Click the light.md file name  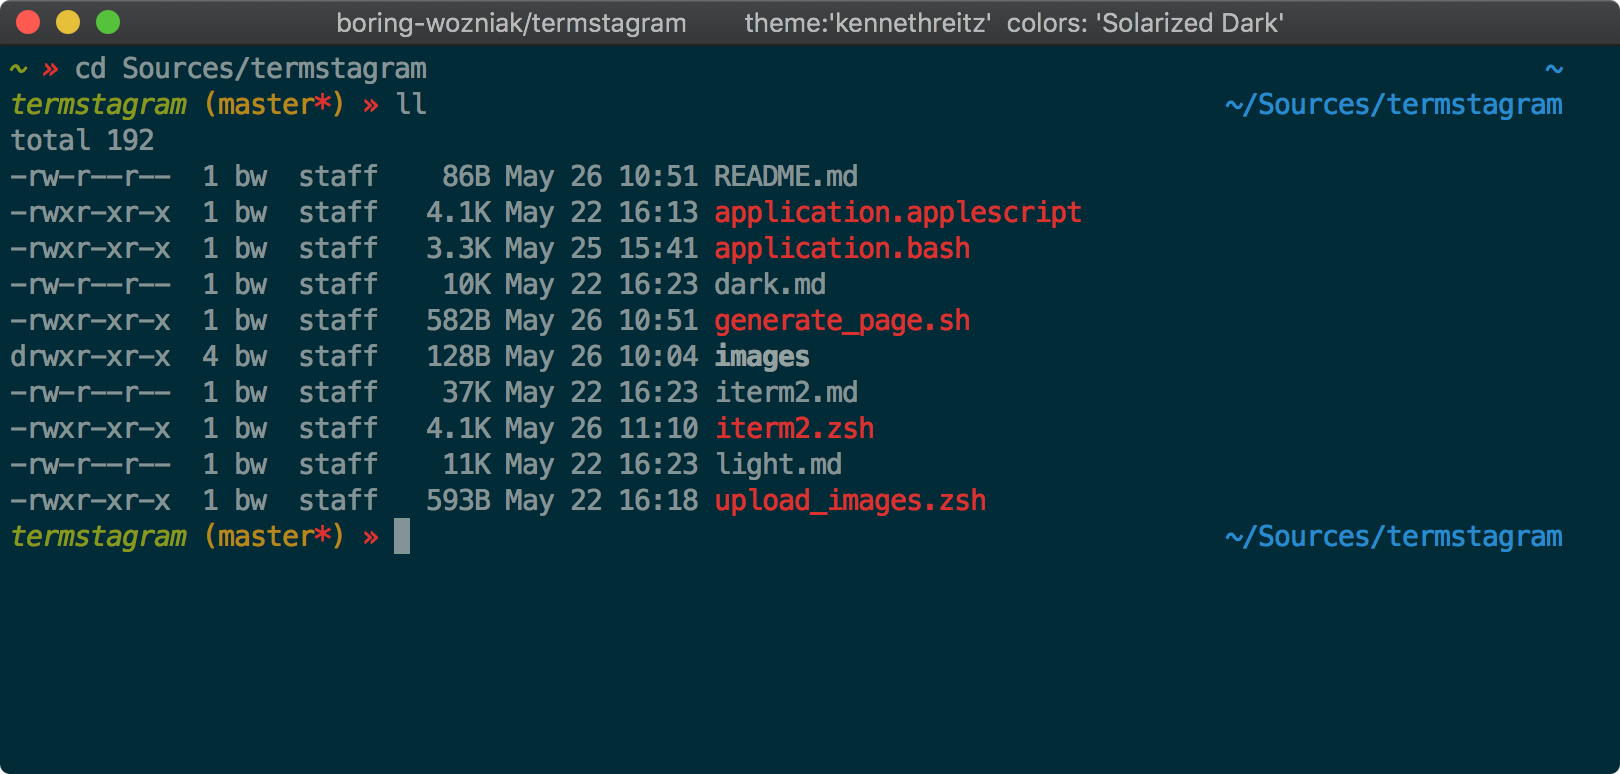777,465
